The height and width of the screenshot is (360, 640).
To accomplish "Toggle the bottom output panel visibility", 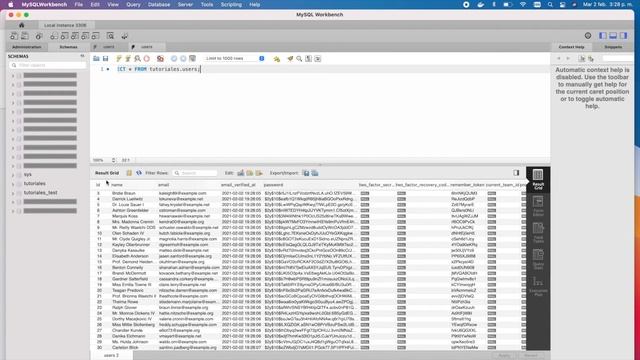I will [613, 36].
